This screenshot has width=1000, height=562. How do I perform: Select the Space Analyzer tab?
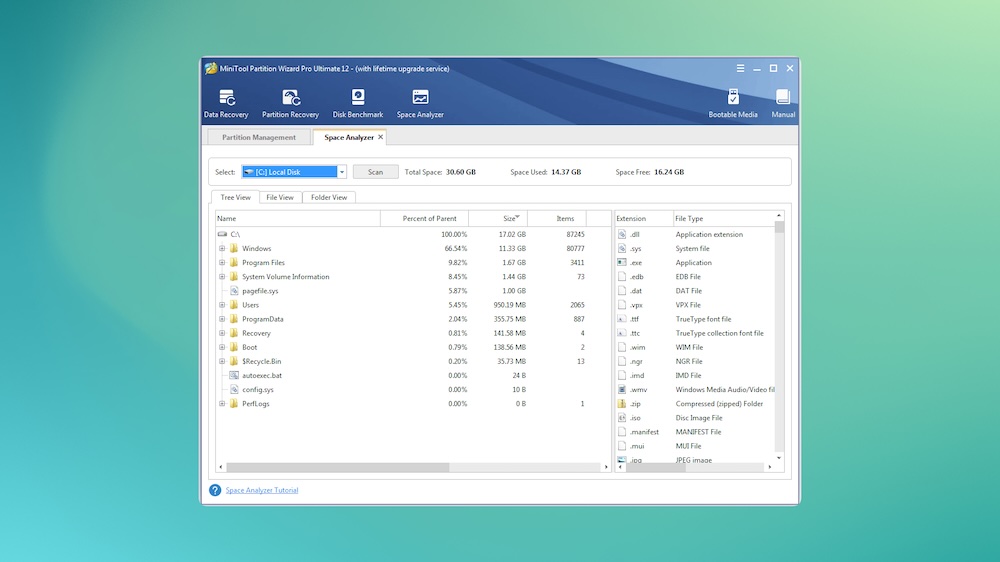point(349,137)
